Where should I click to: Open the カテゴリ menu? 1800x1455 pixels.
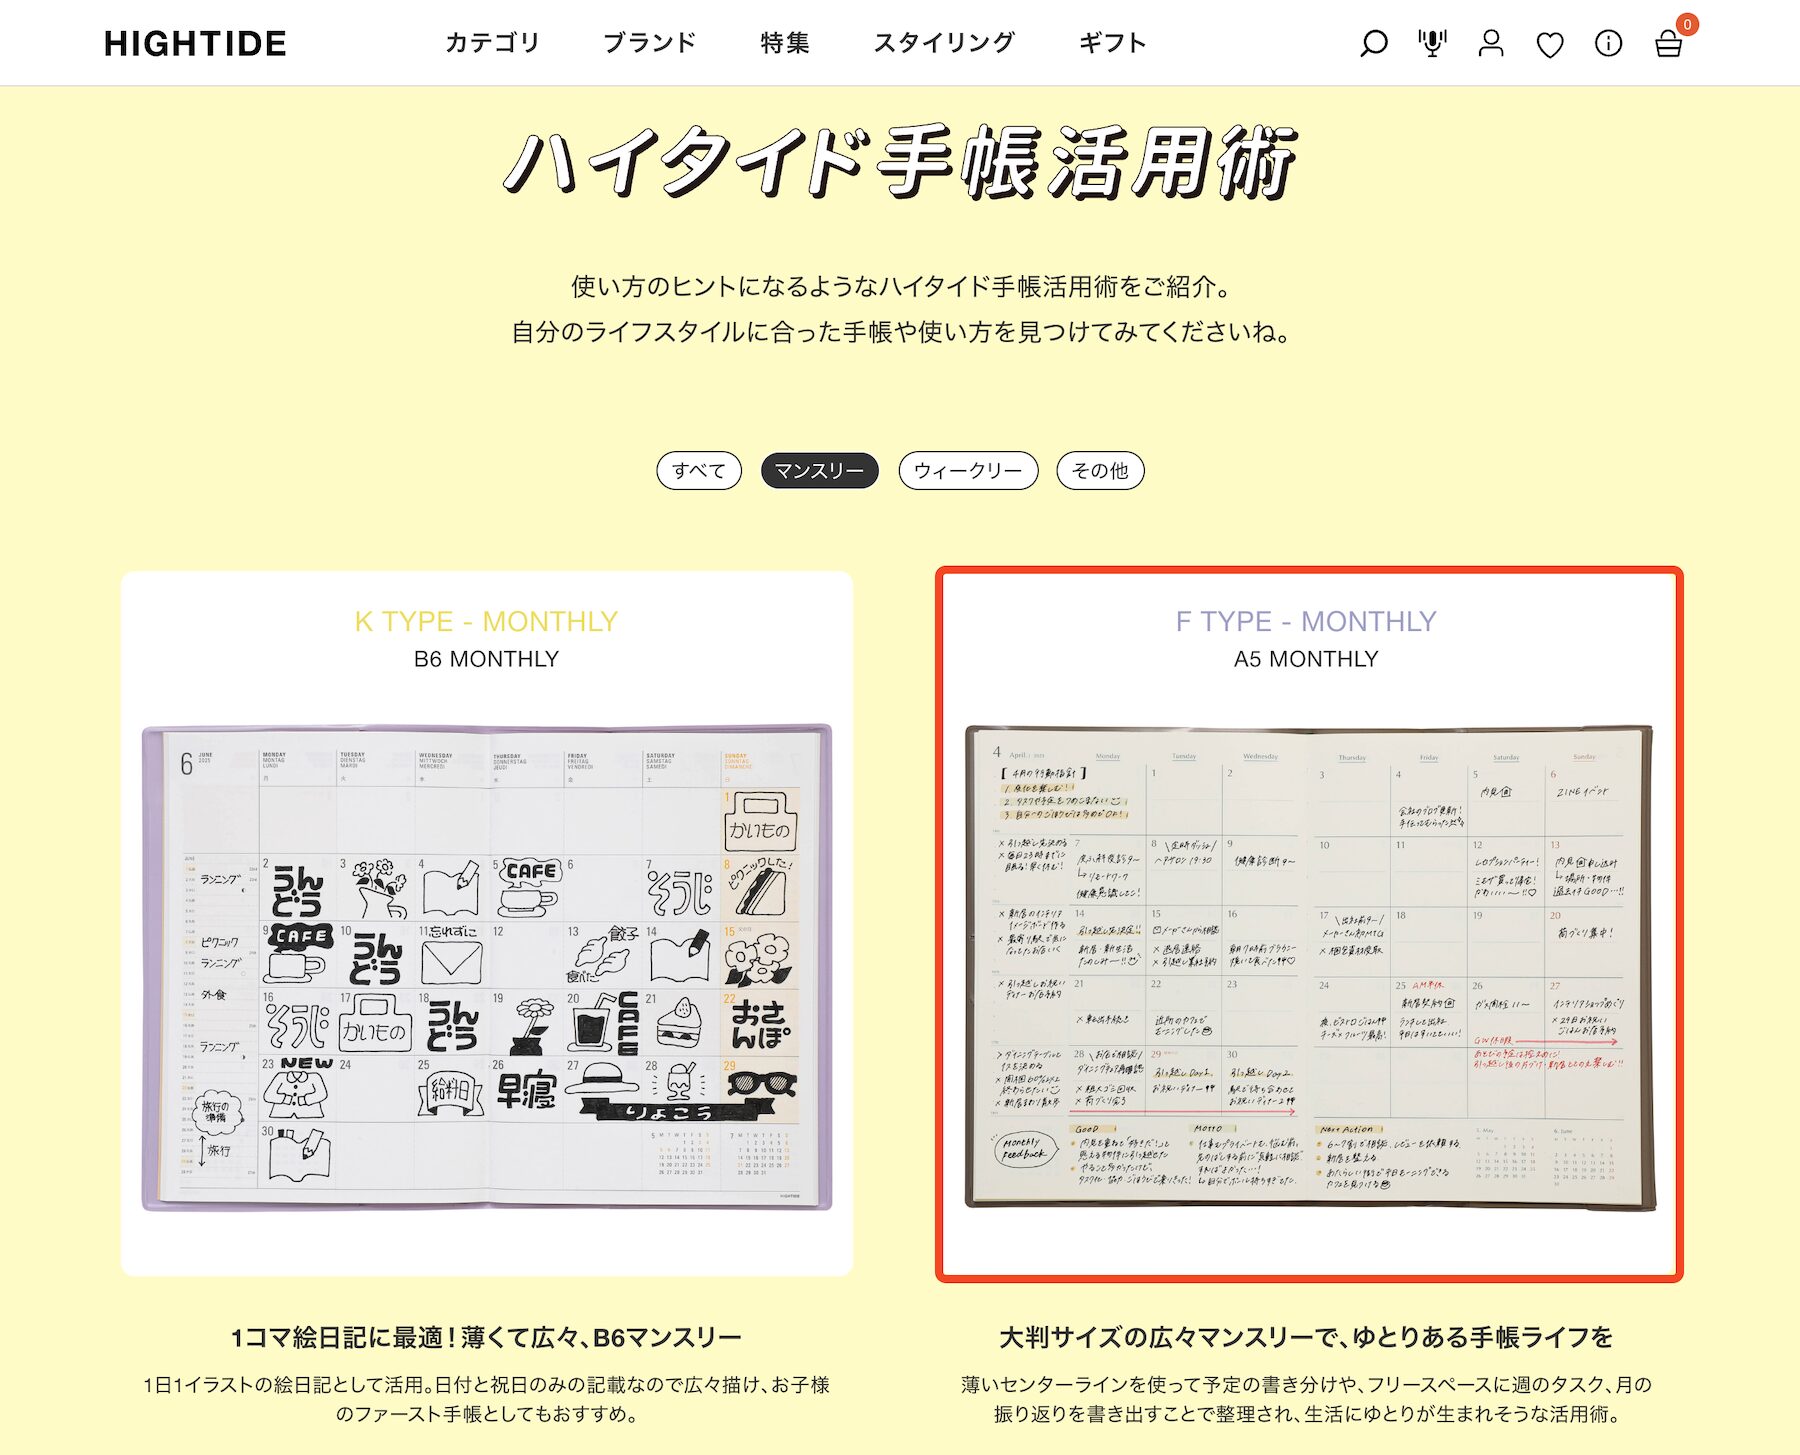click(492, 43)
